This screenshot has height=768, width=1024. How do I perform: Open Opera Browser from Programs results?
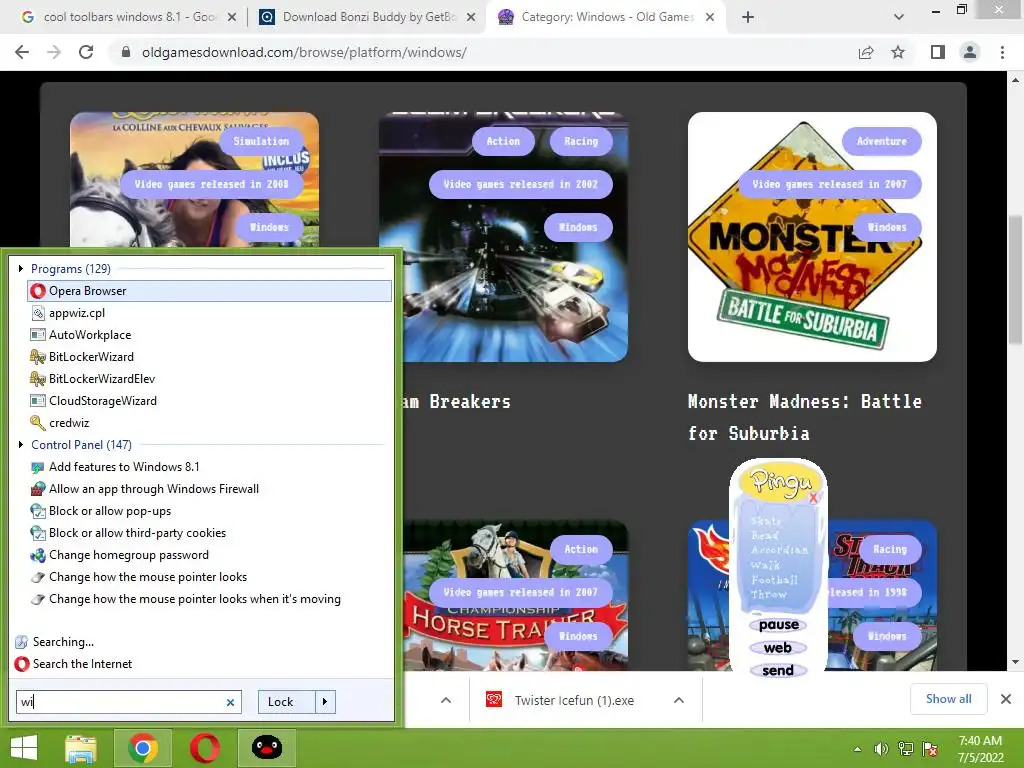(x=209, y=291)
